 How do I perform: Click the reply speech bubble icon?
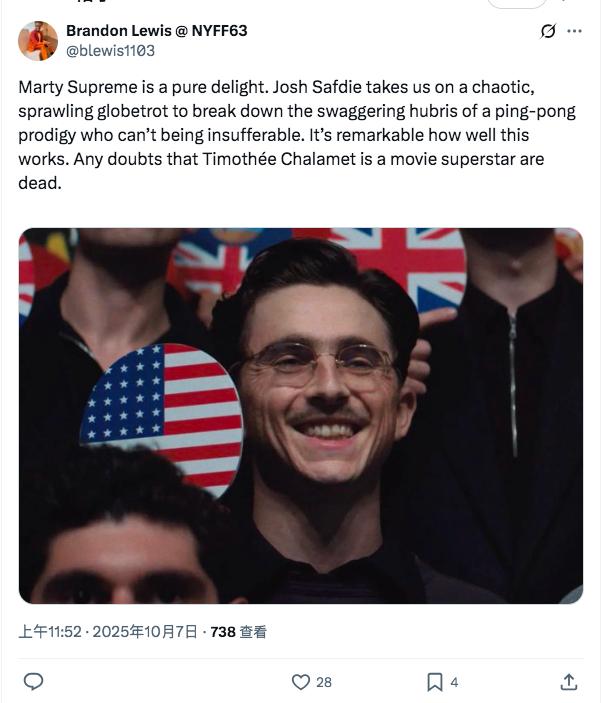coord(33,682)
